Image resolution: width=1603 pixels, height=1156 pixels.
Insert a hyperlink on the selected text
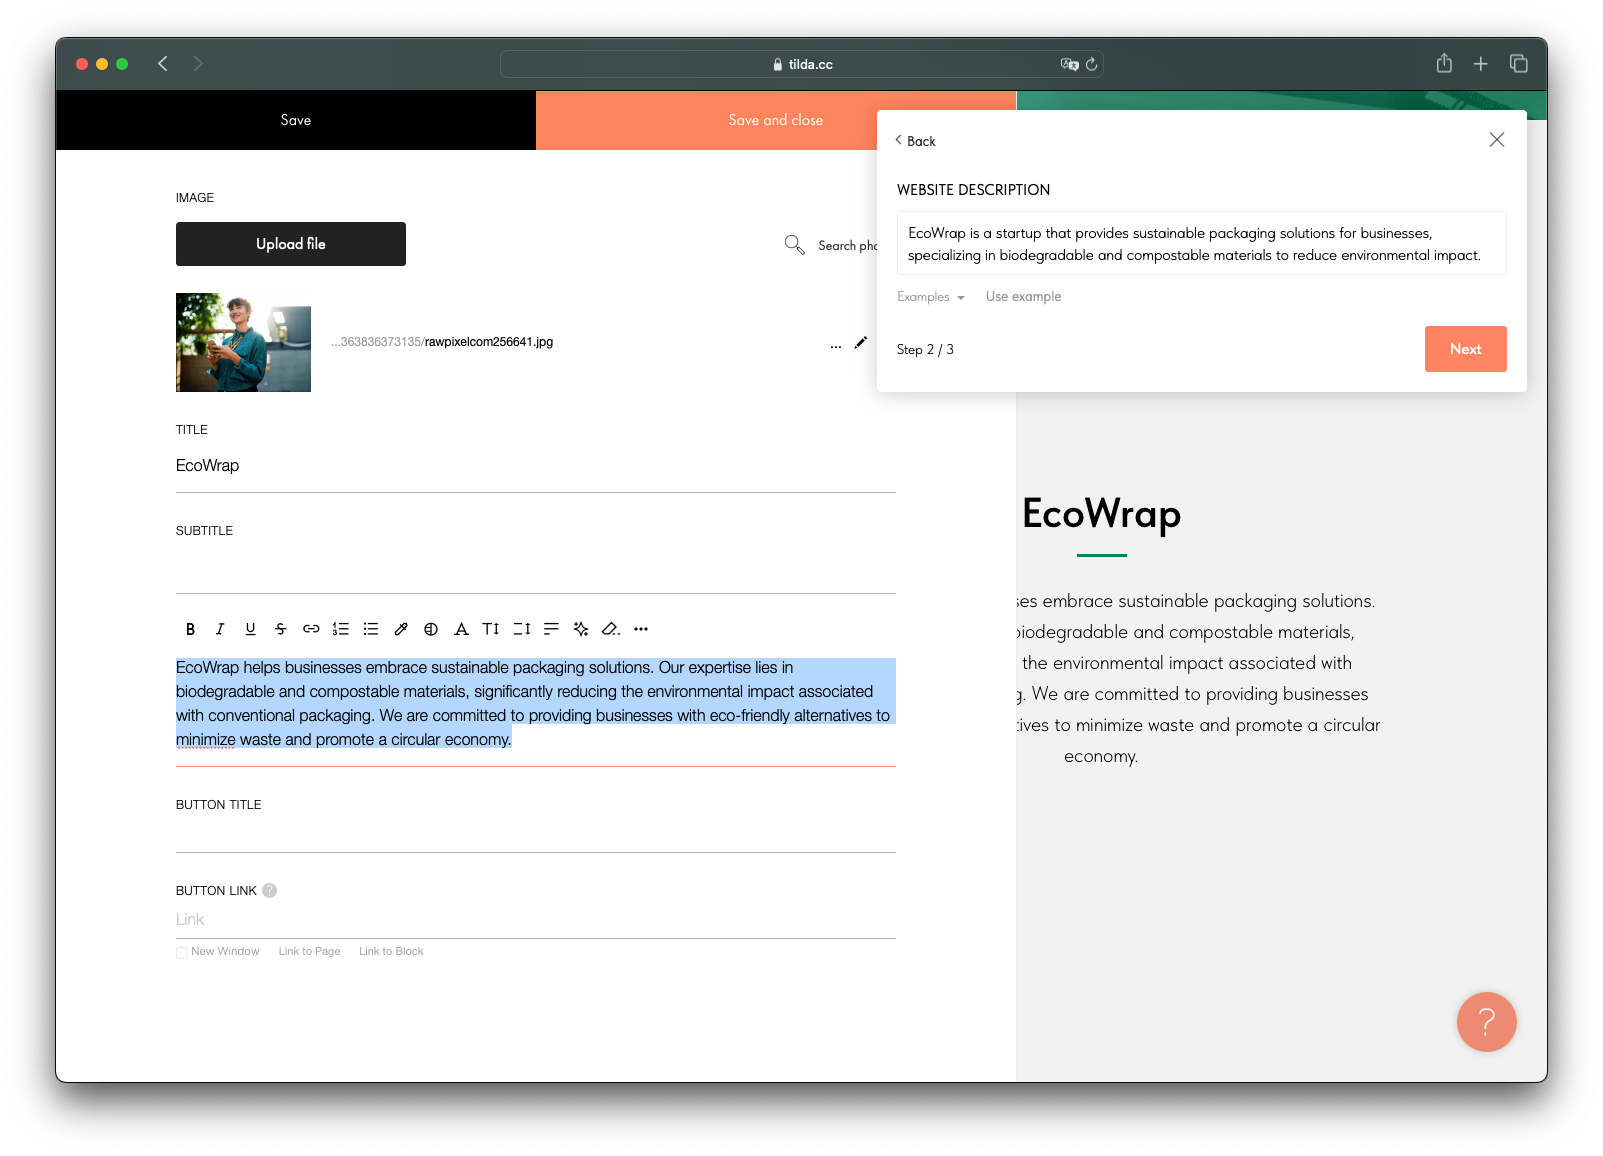tap(311, 629)
